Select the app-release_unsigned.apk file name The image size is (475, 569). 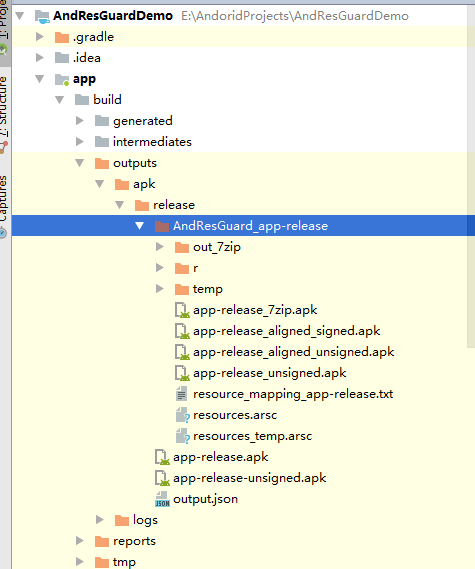pos(270,373)
